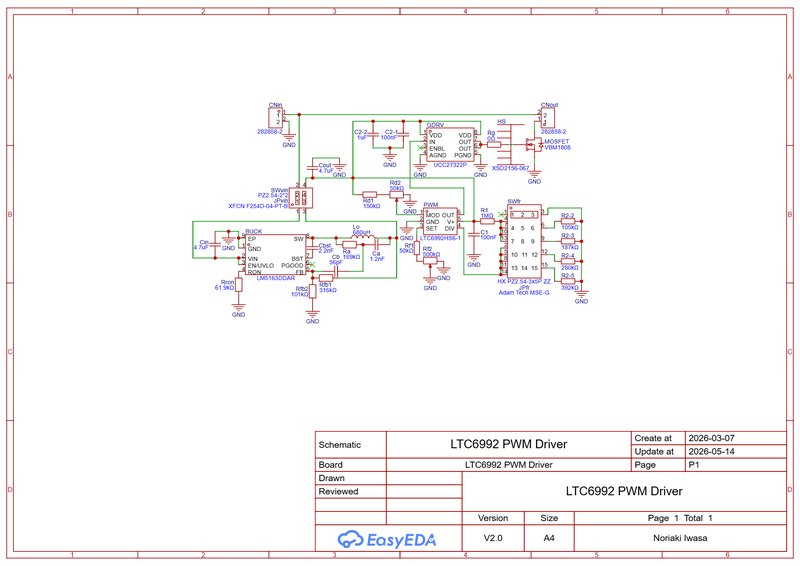Click the 'XSD2156-067' heatsink part label

(510, 168)
